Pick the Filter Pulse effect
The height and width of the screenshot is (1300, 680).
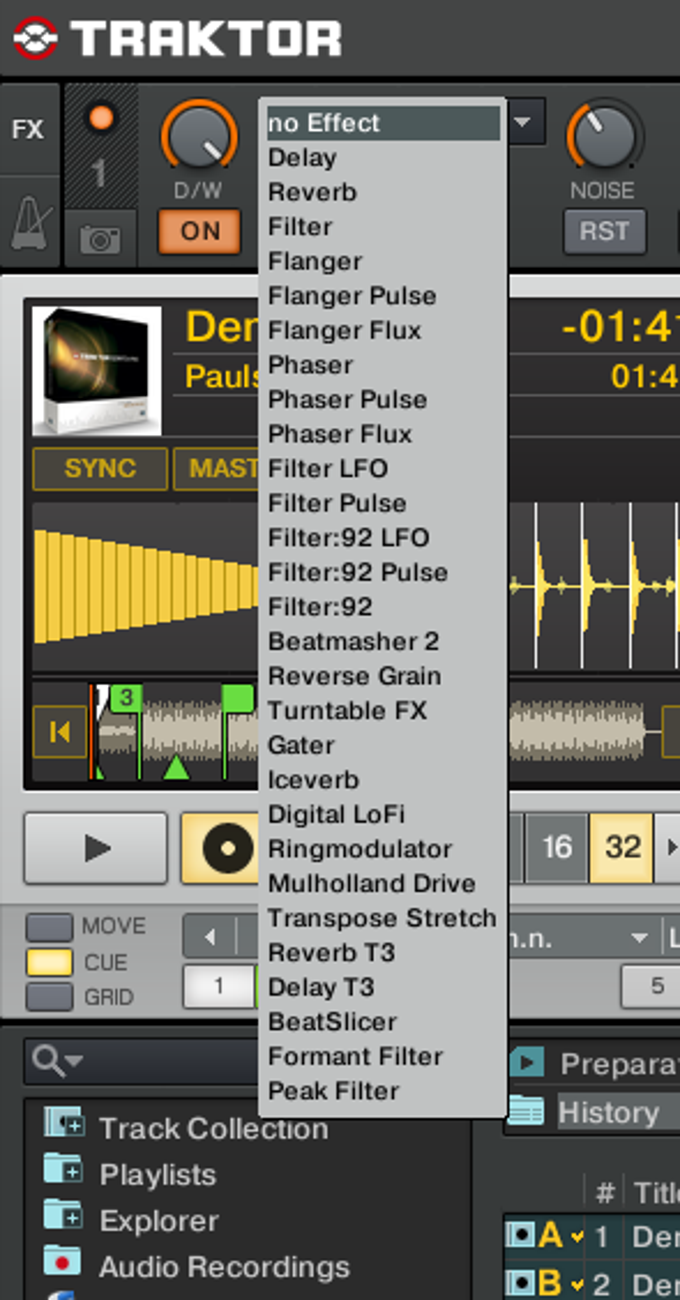point(383,504)
